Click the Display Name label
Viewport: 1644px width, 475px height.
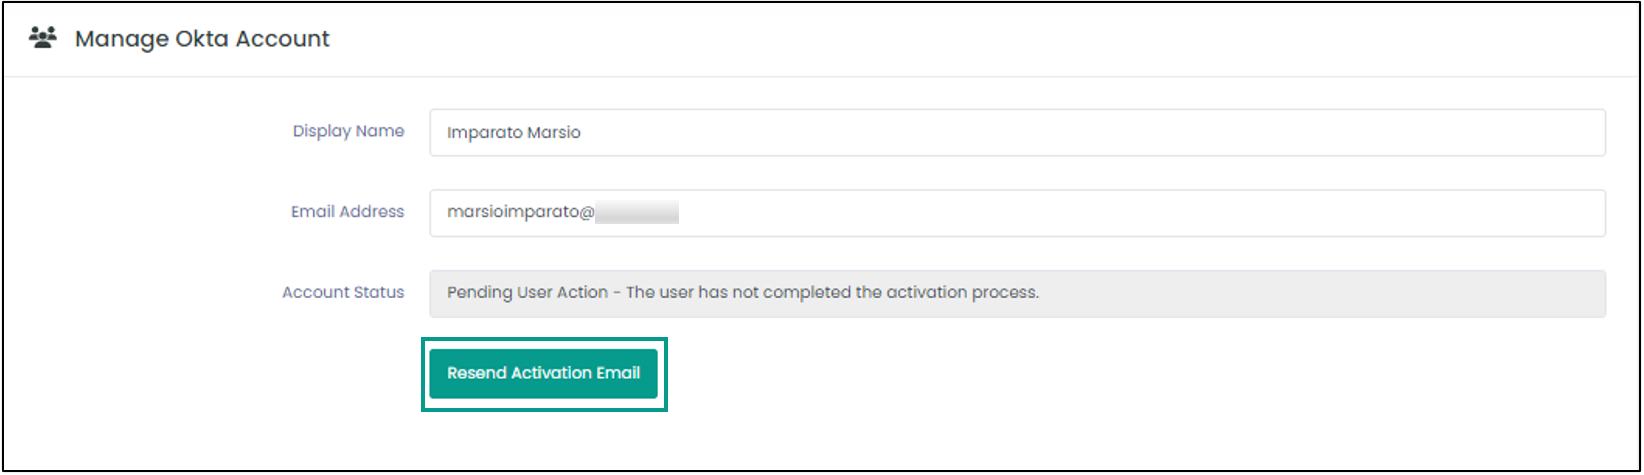click(x=348, y=131)
